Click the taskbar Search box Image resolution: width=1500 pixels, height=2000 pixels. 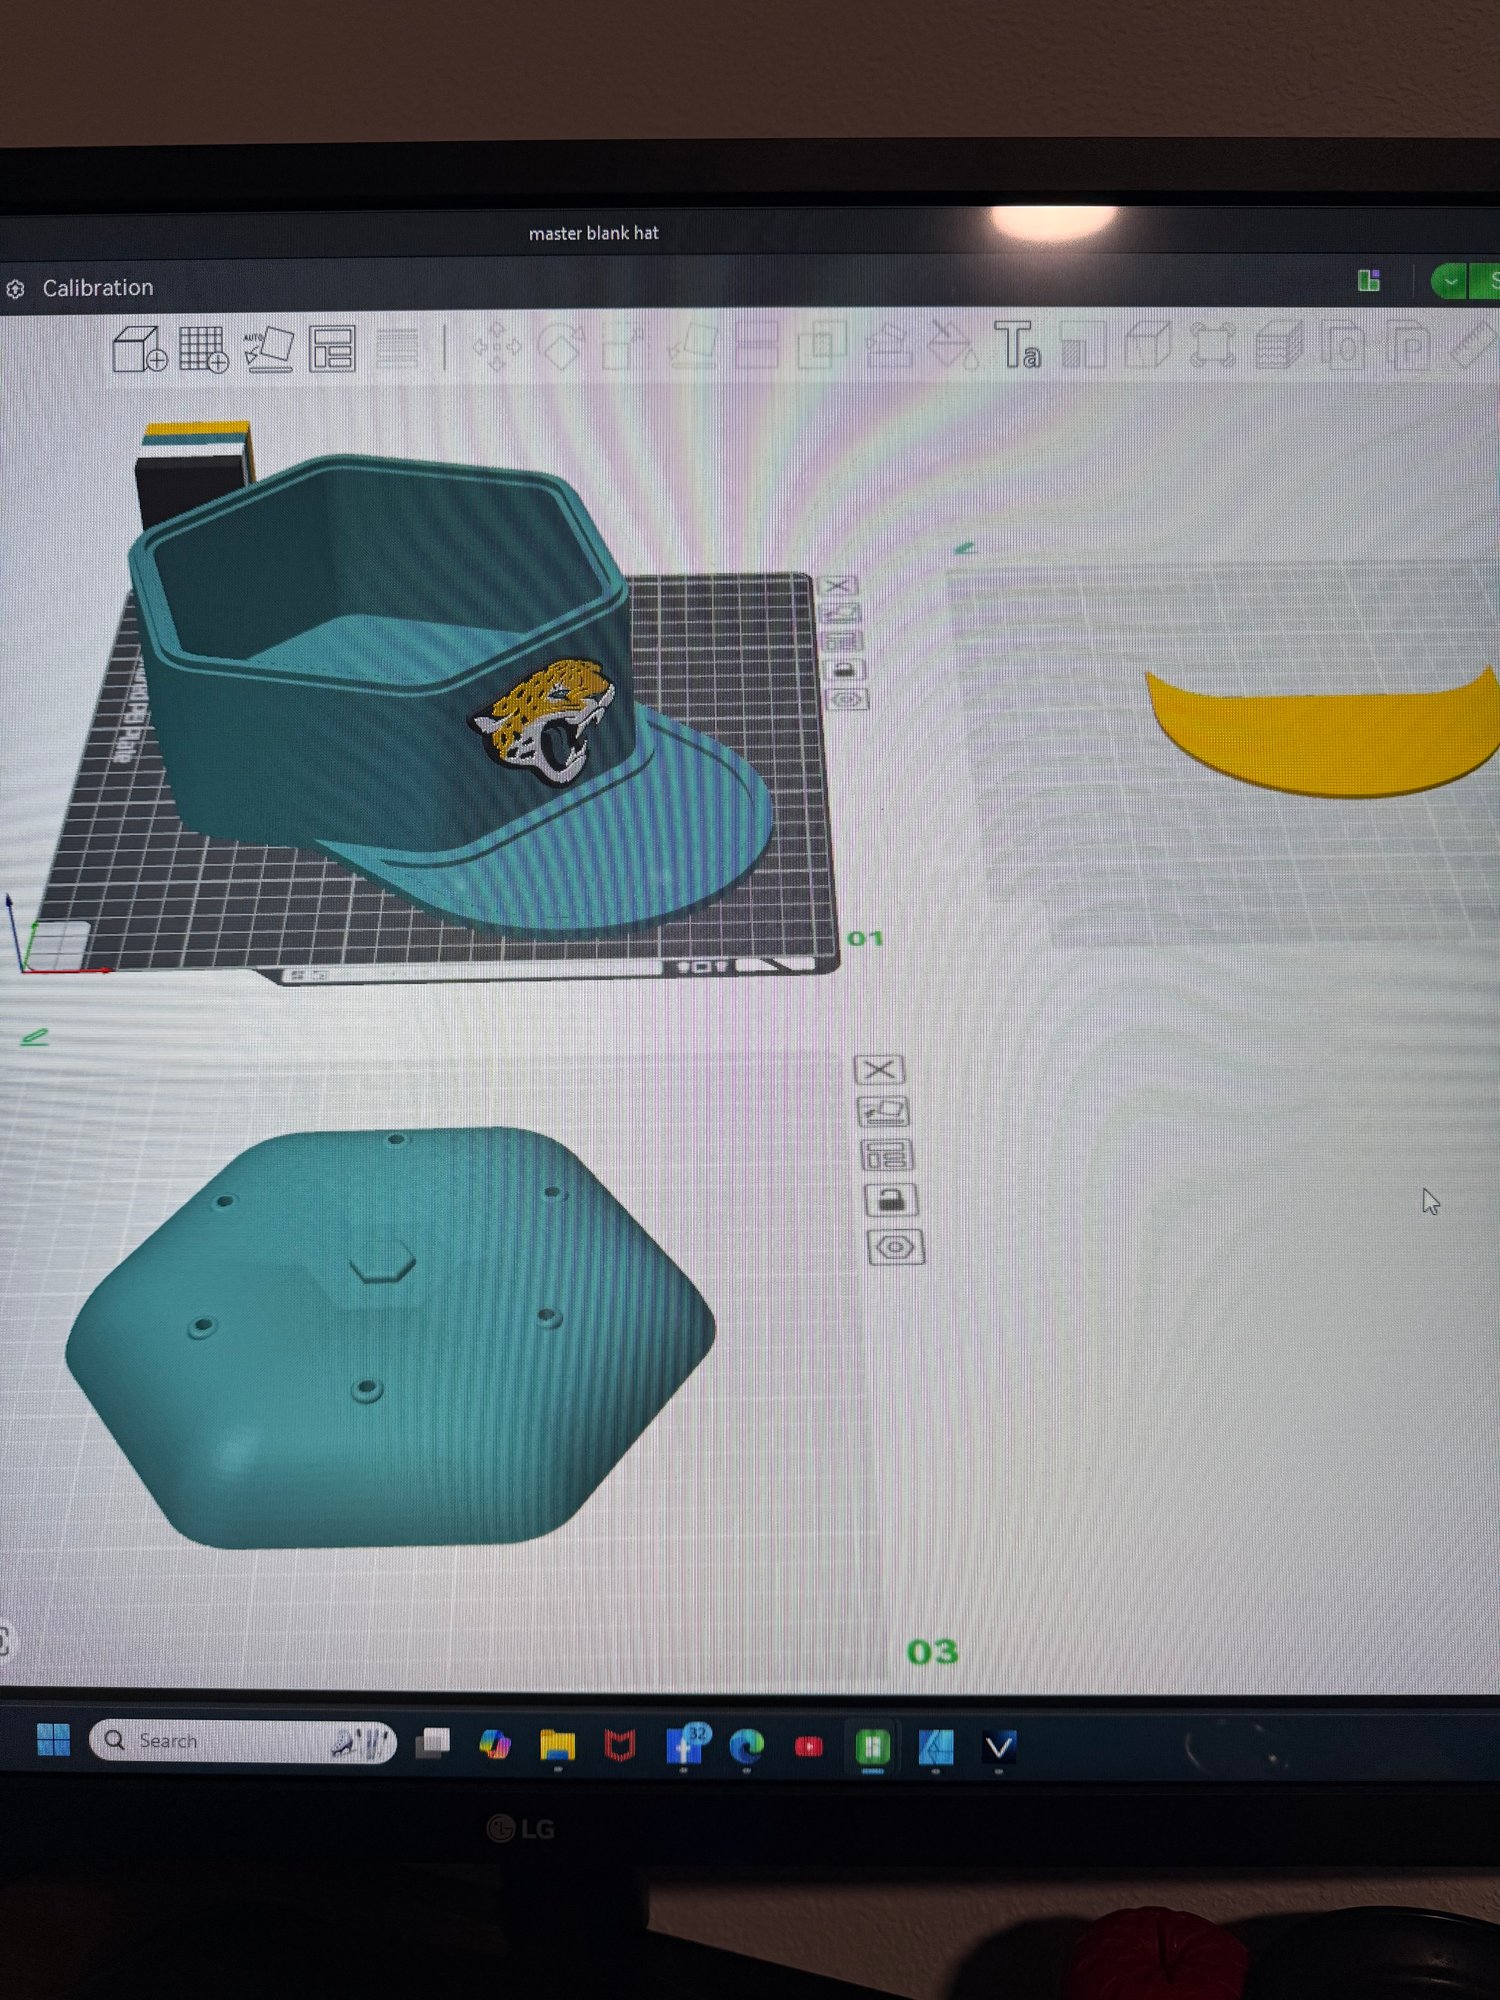(243, 1741)
